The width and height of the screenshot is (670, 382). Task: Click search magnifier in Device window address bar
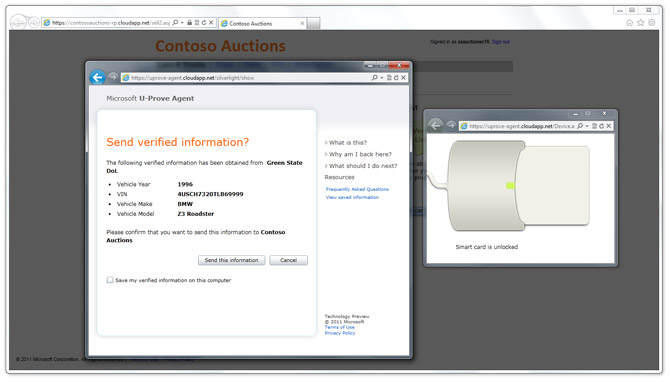(580, 126)
